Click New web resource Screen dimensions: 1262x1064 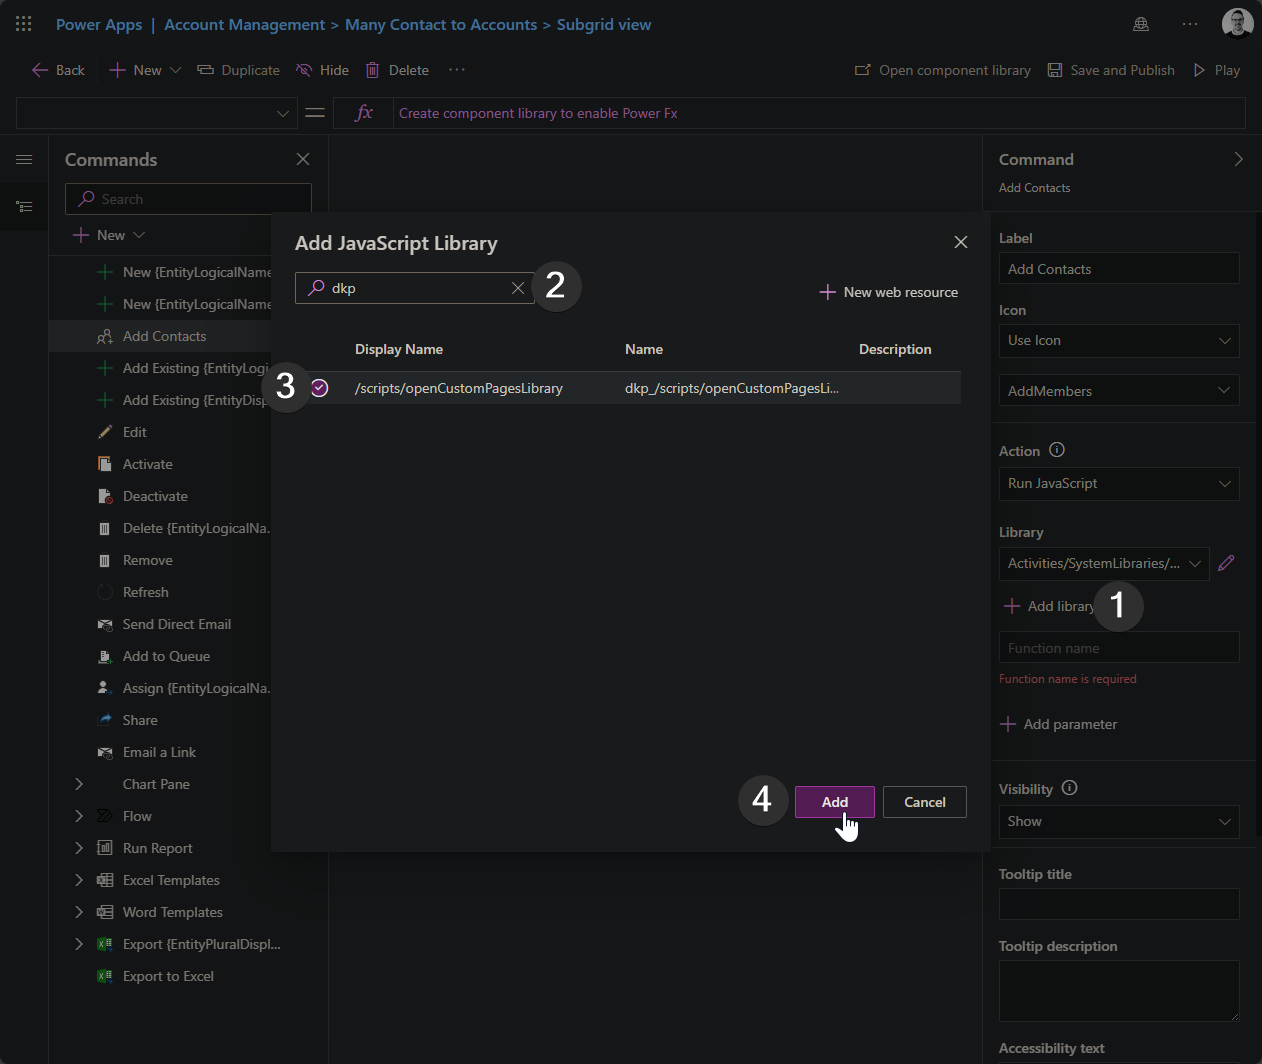coord(888,292)
